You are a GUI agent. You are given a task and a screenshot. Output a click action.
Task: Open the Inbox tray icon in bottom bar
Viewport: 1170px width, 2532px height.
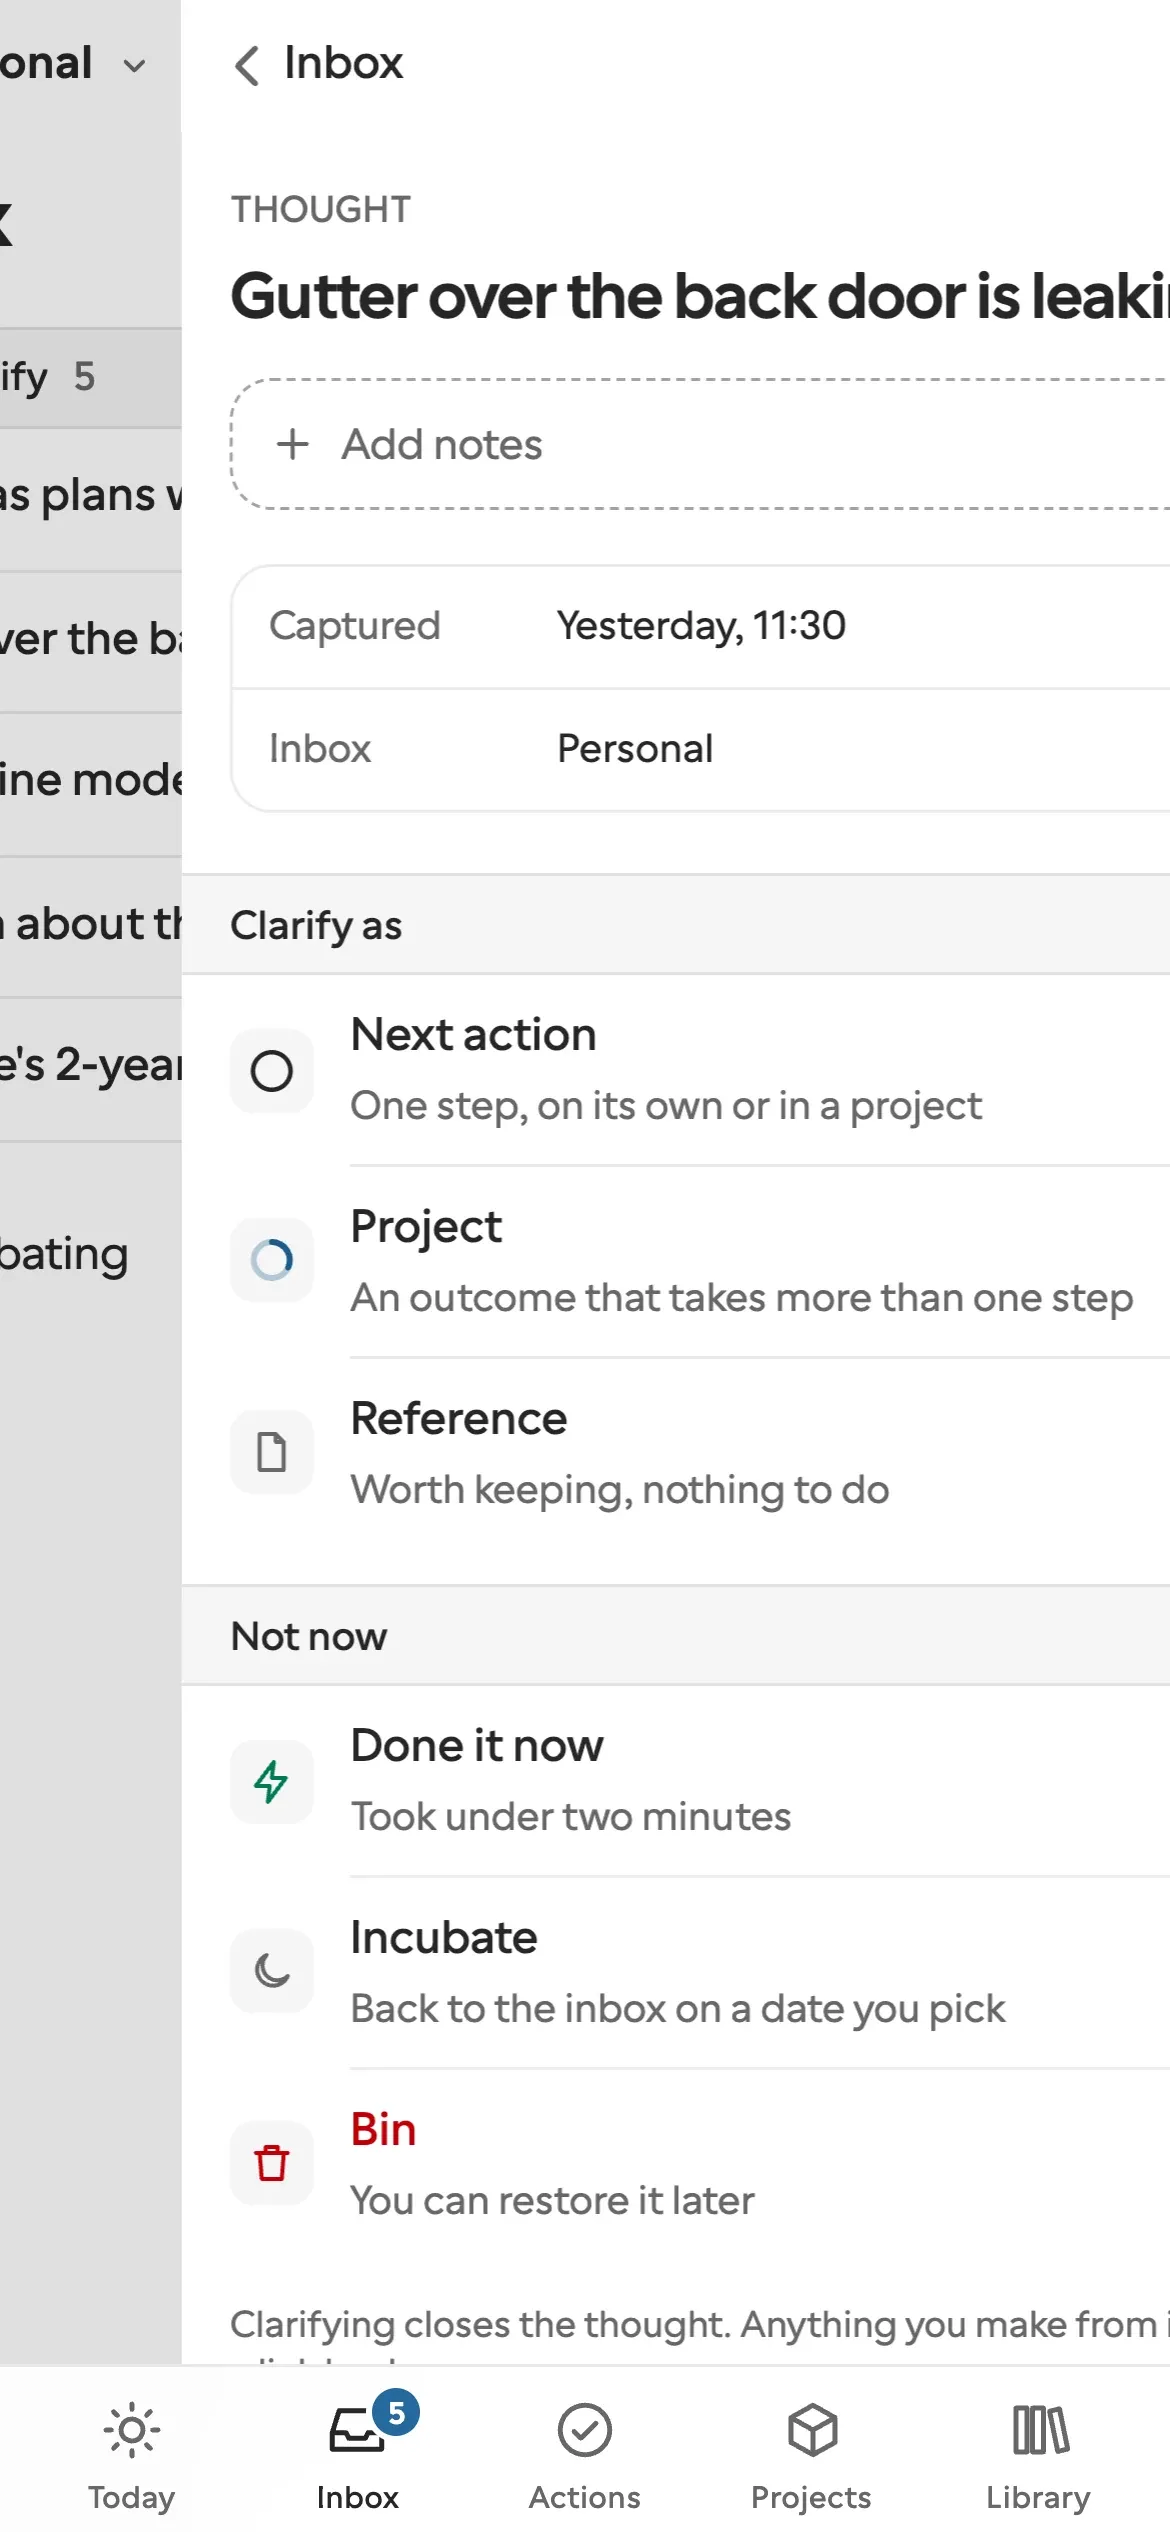(x=357, y=2430)
